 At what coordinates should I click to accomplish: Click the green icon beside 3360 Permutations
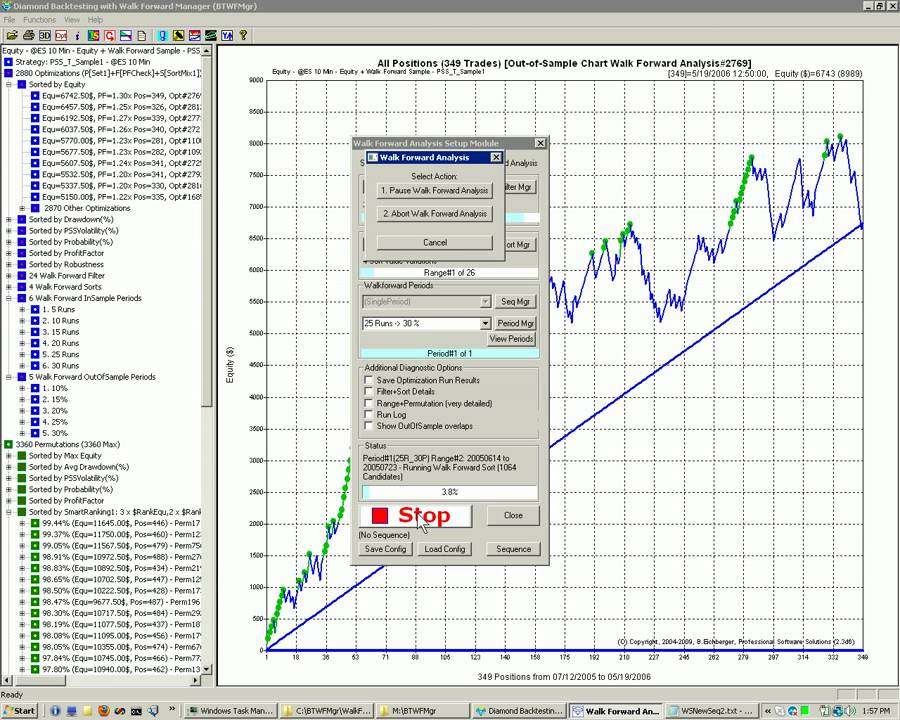(x=8, y=444)
